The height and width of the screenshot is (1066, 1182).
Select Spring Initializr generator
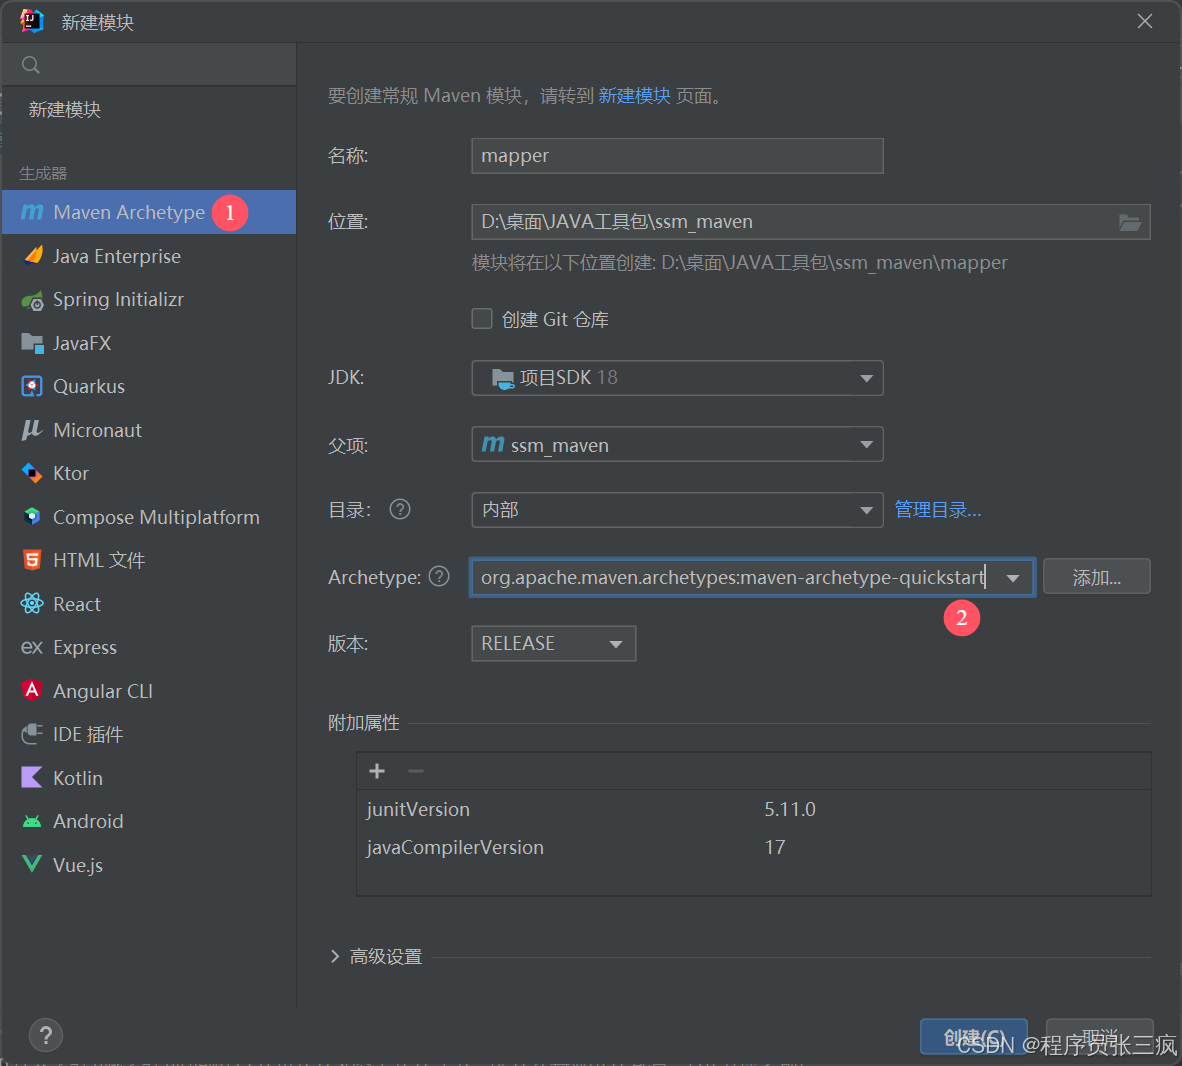pos(149,300)
